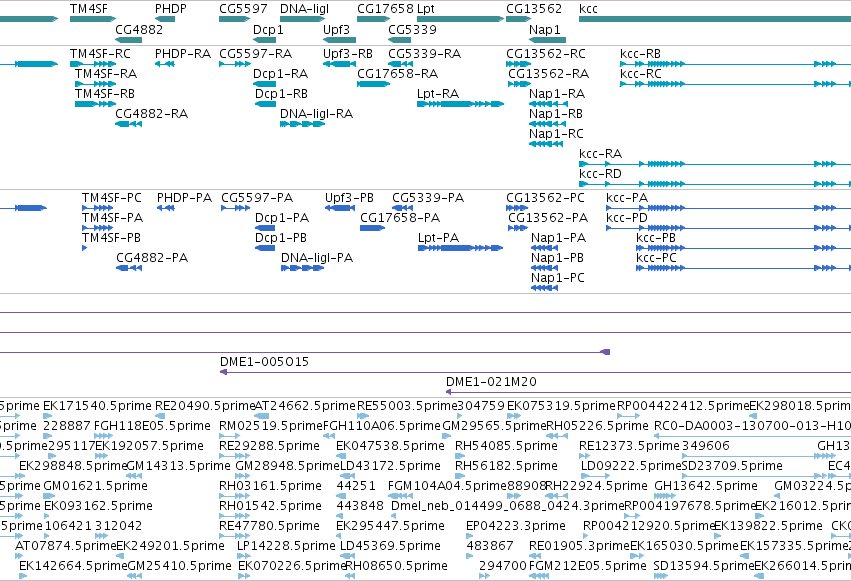This screenshot has width=851, height=581.
Task: Select protein Dcp1-PA
Action: coord(282,218)
